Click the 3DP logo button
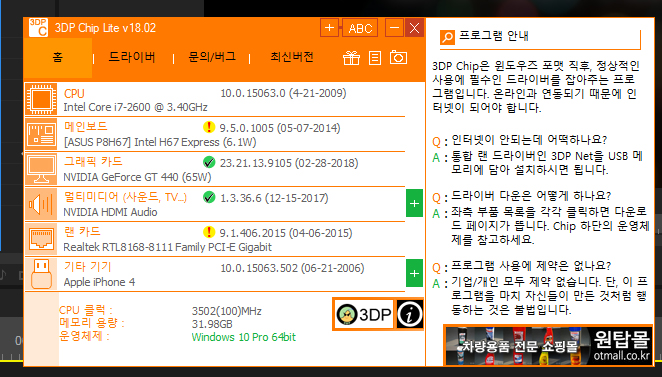The height and width of the screenshot is (377, 662). pyautogui.click(x=364, y=314)
